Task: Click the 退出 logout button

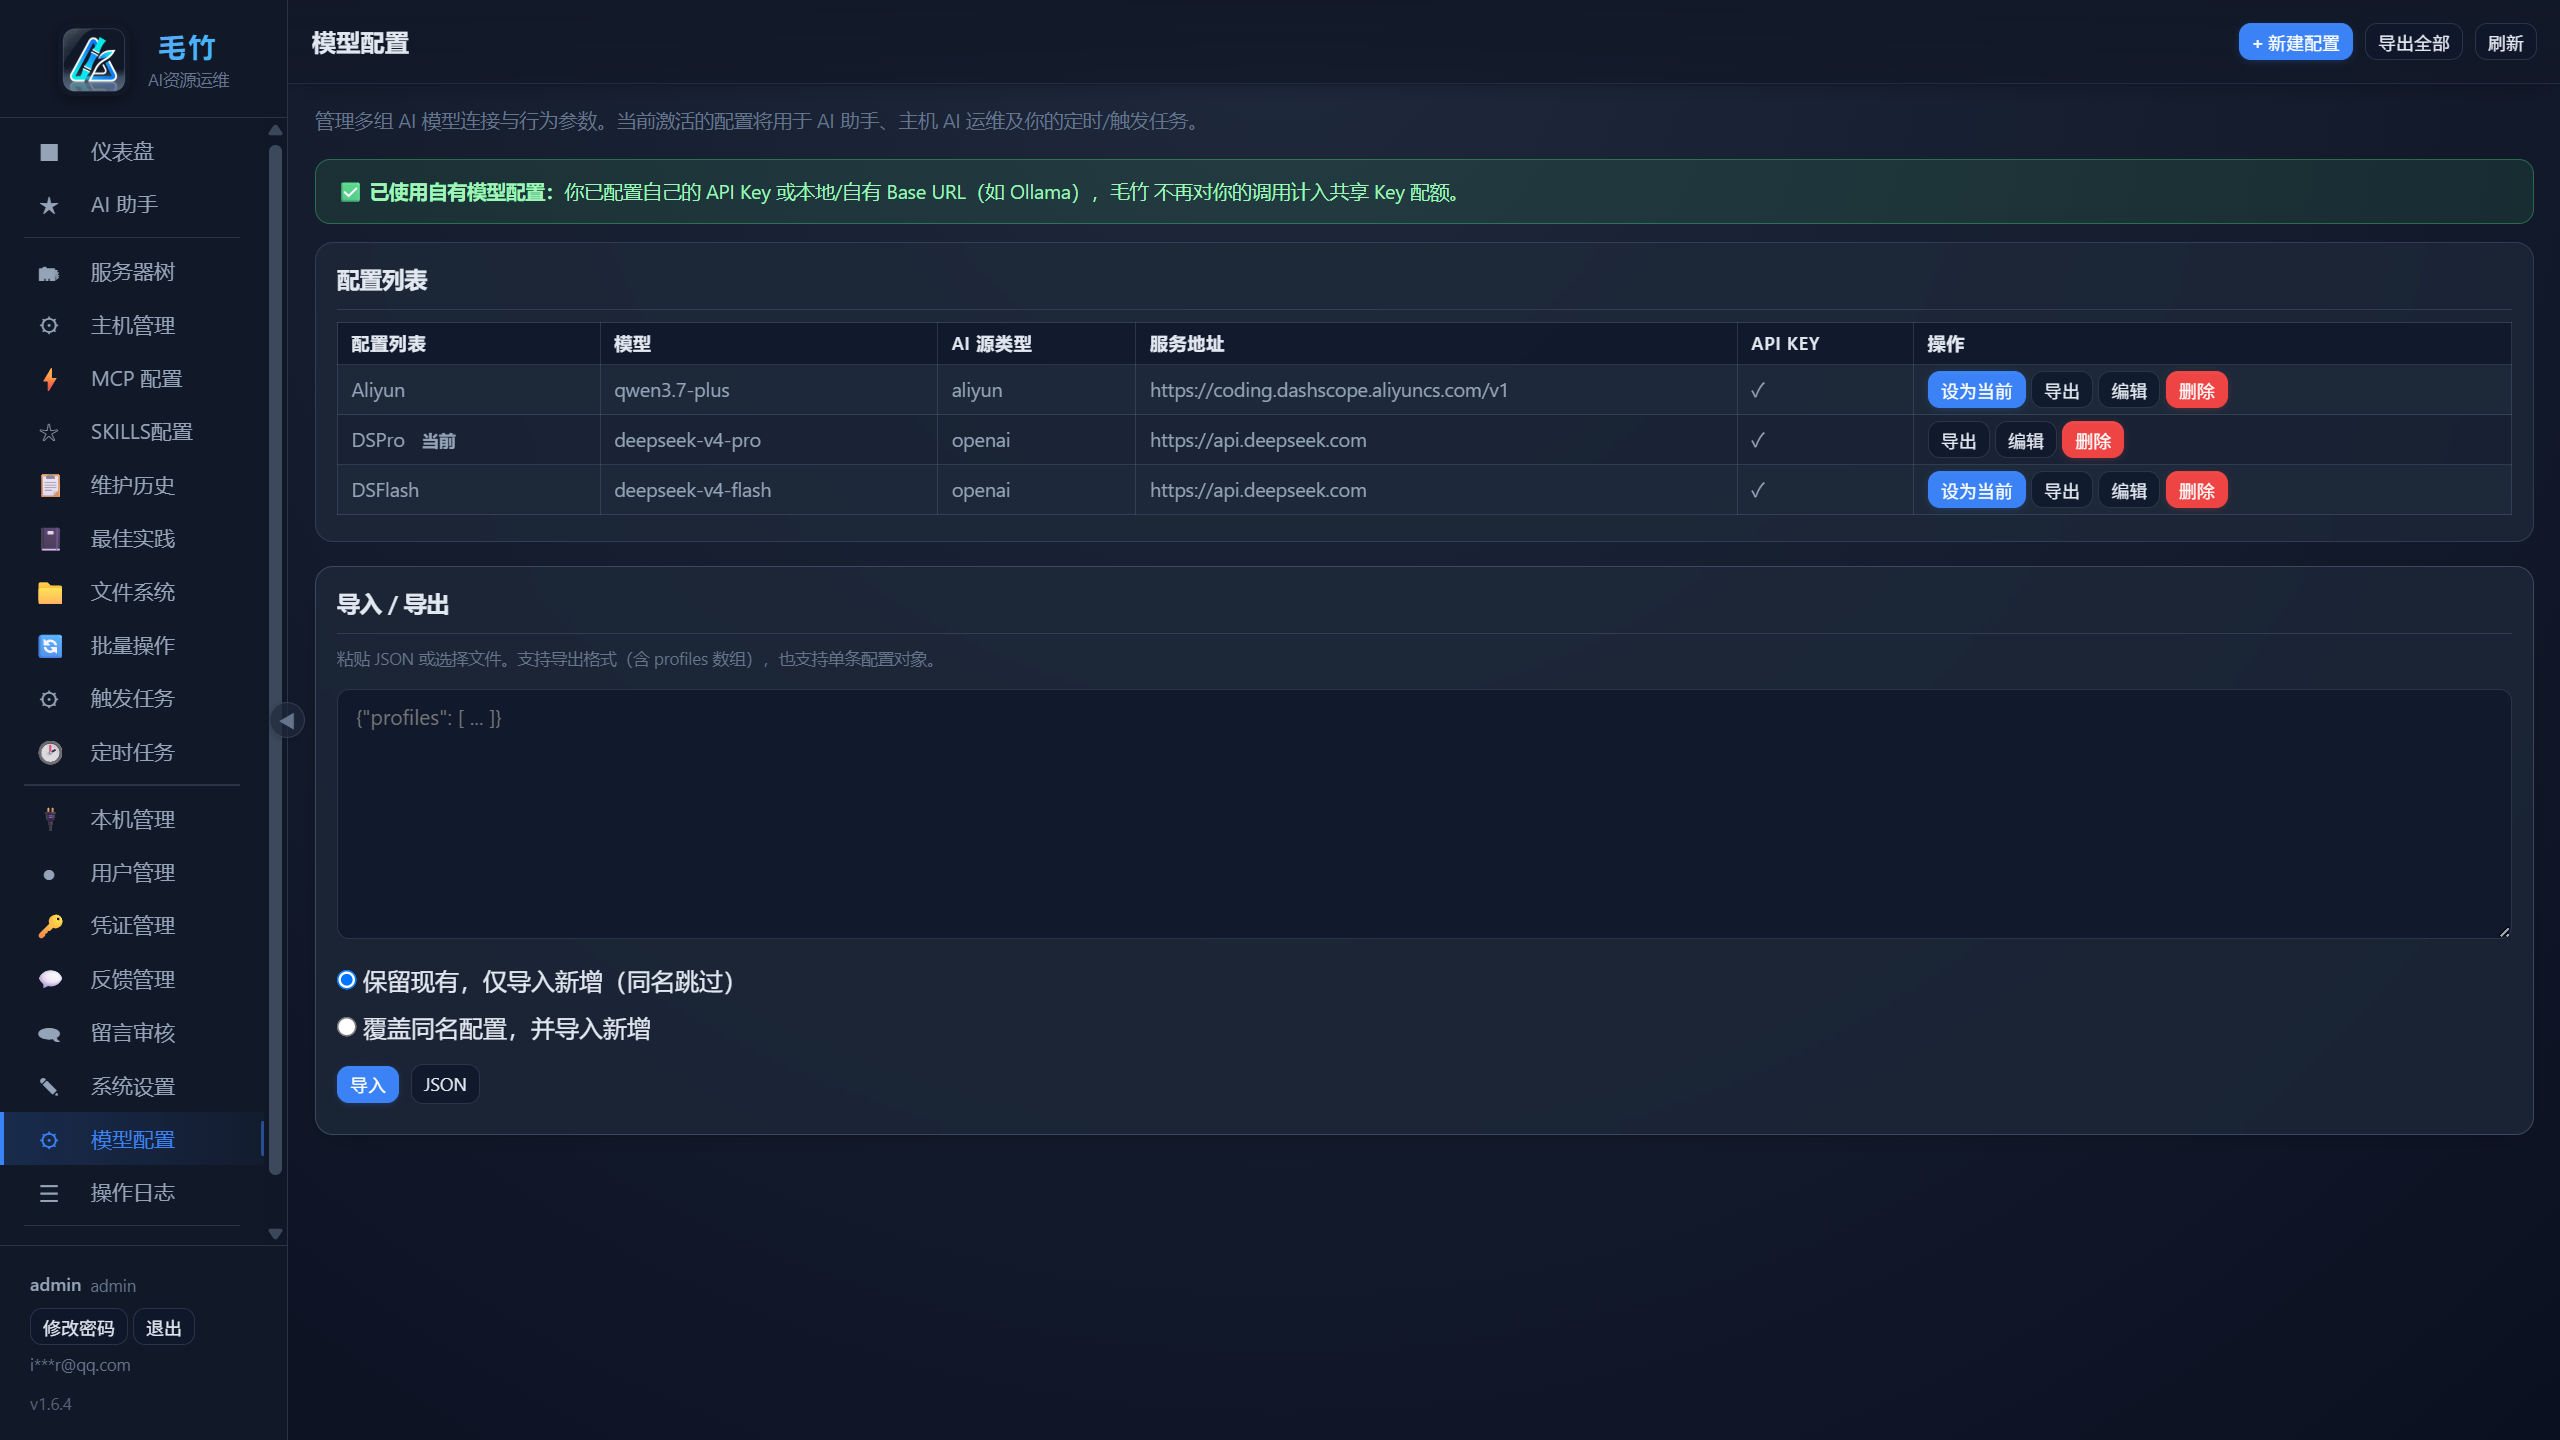Action: [163, 1328]
